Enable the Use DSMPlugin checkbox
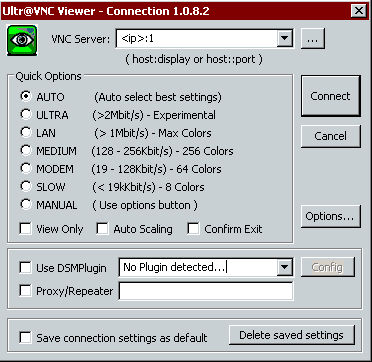 25,267
